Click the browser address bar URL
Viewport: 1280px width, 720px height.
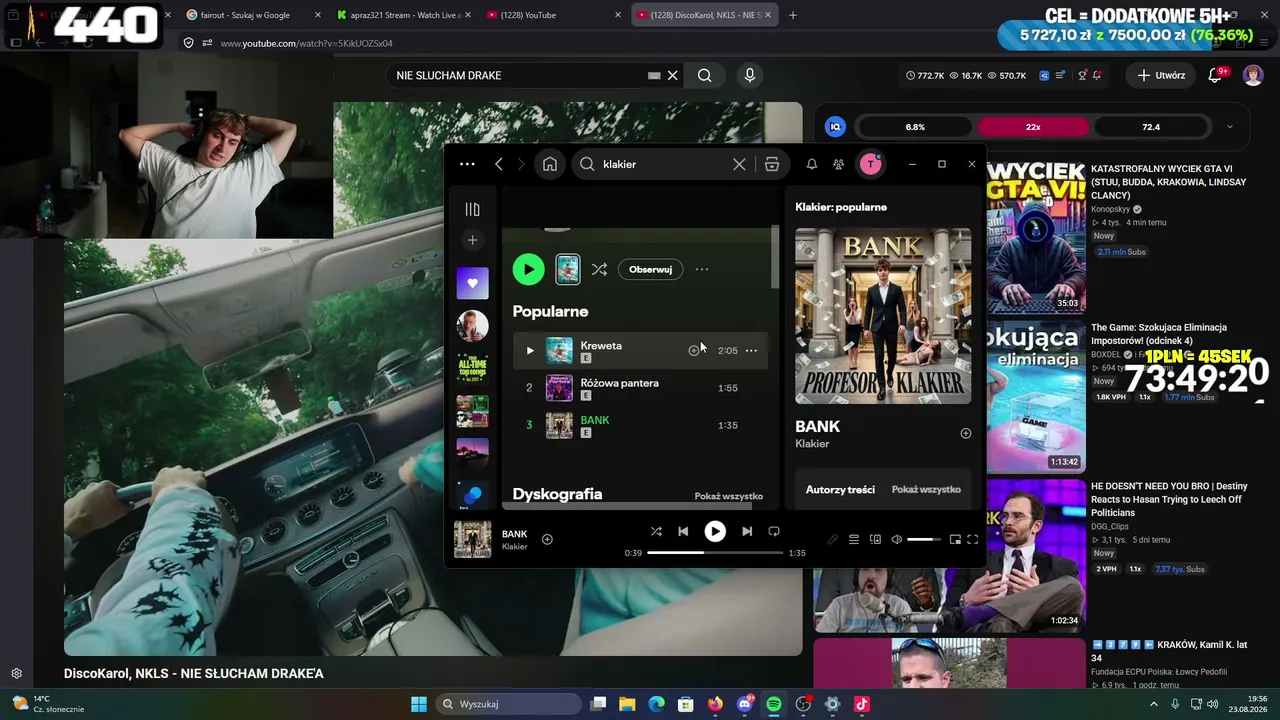pyautogui.click(x=306, y=43)
